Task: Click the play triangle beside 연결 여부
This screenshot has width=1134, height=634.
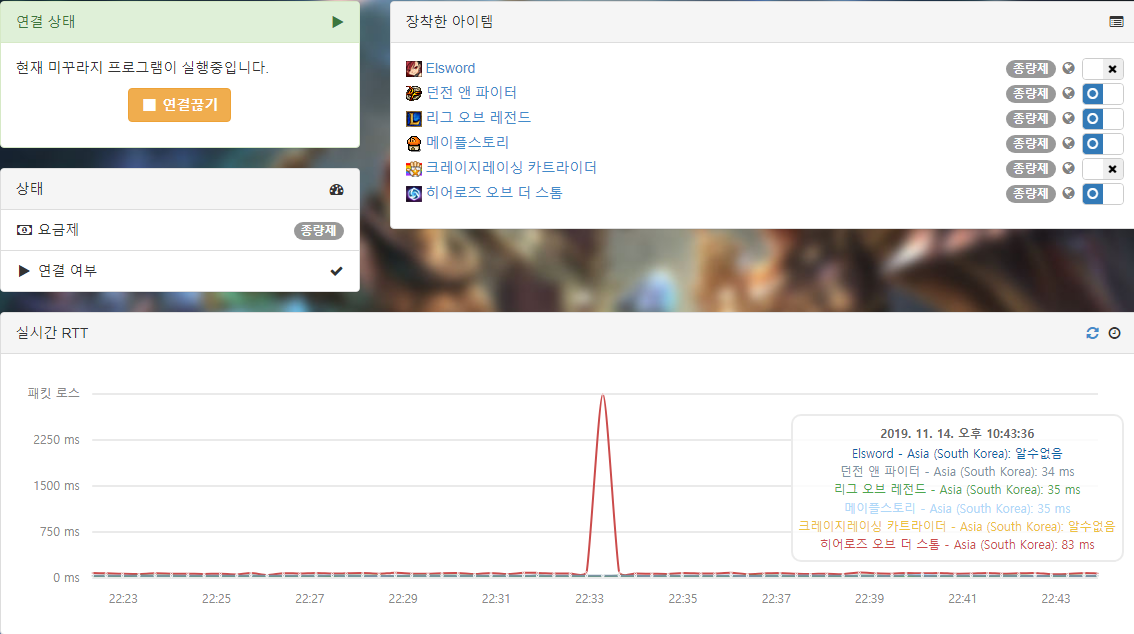Action: 24,270
